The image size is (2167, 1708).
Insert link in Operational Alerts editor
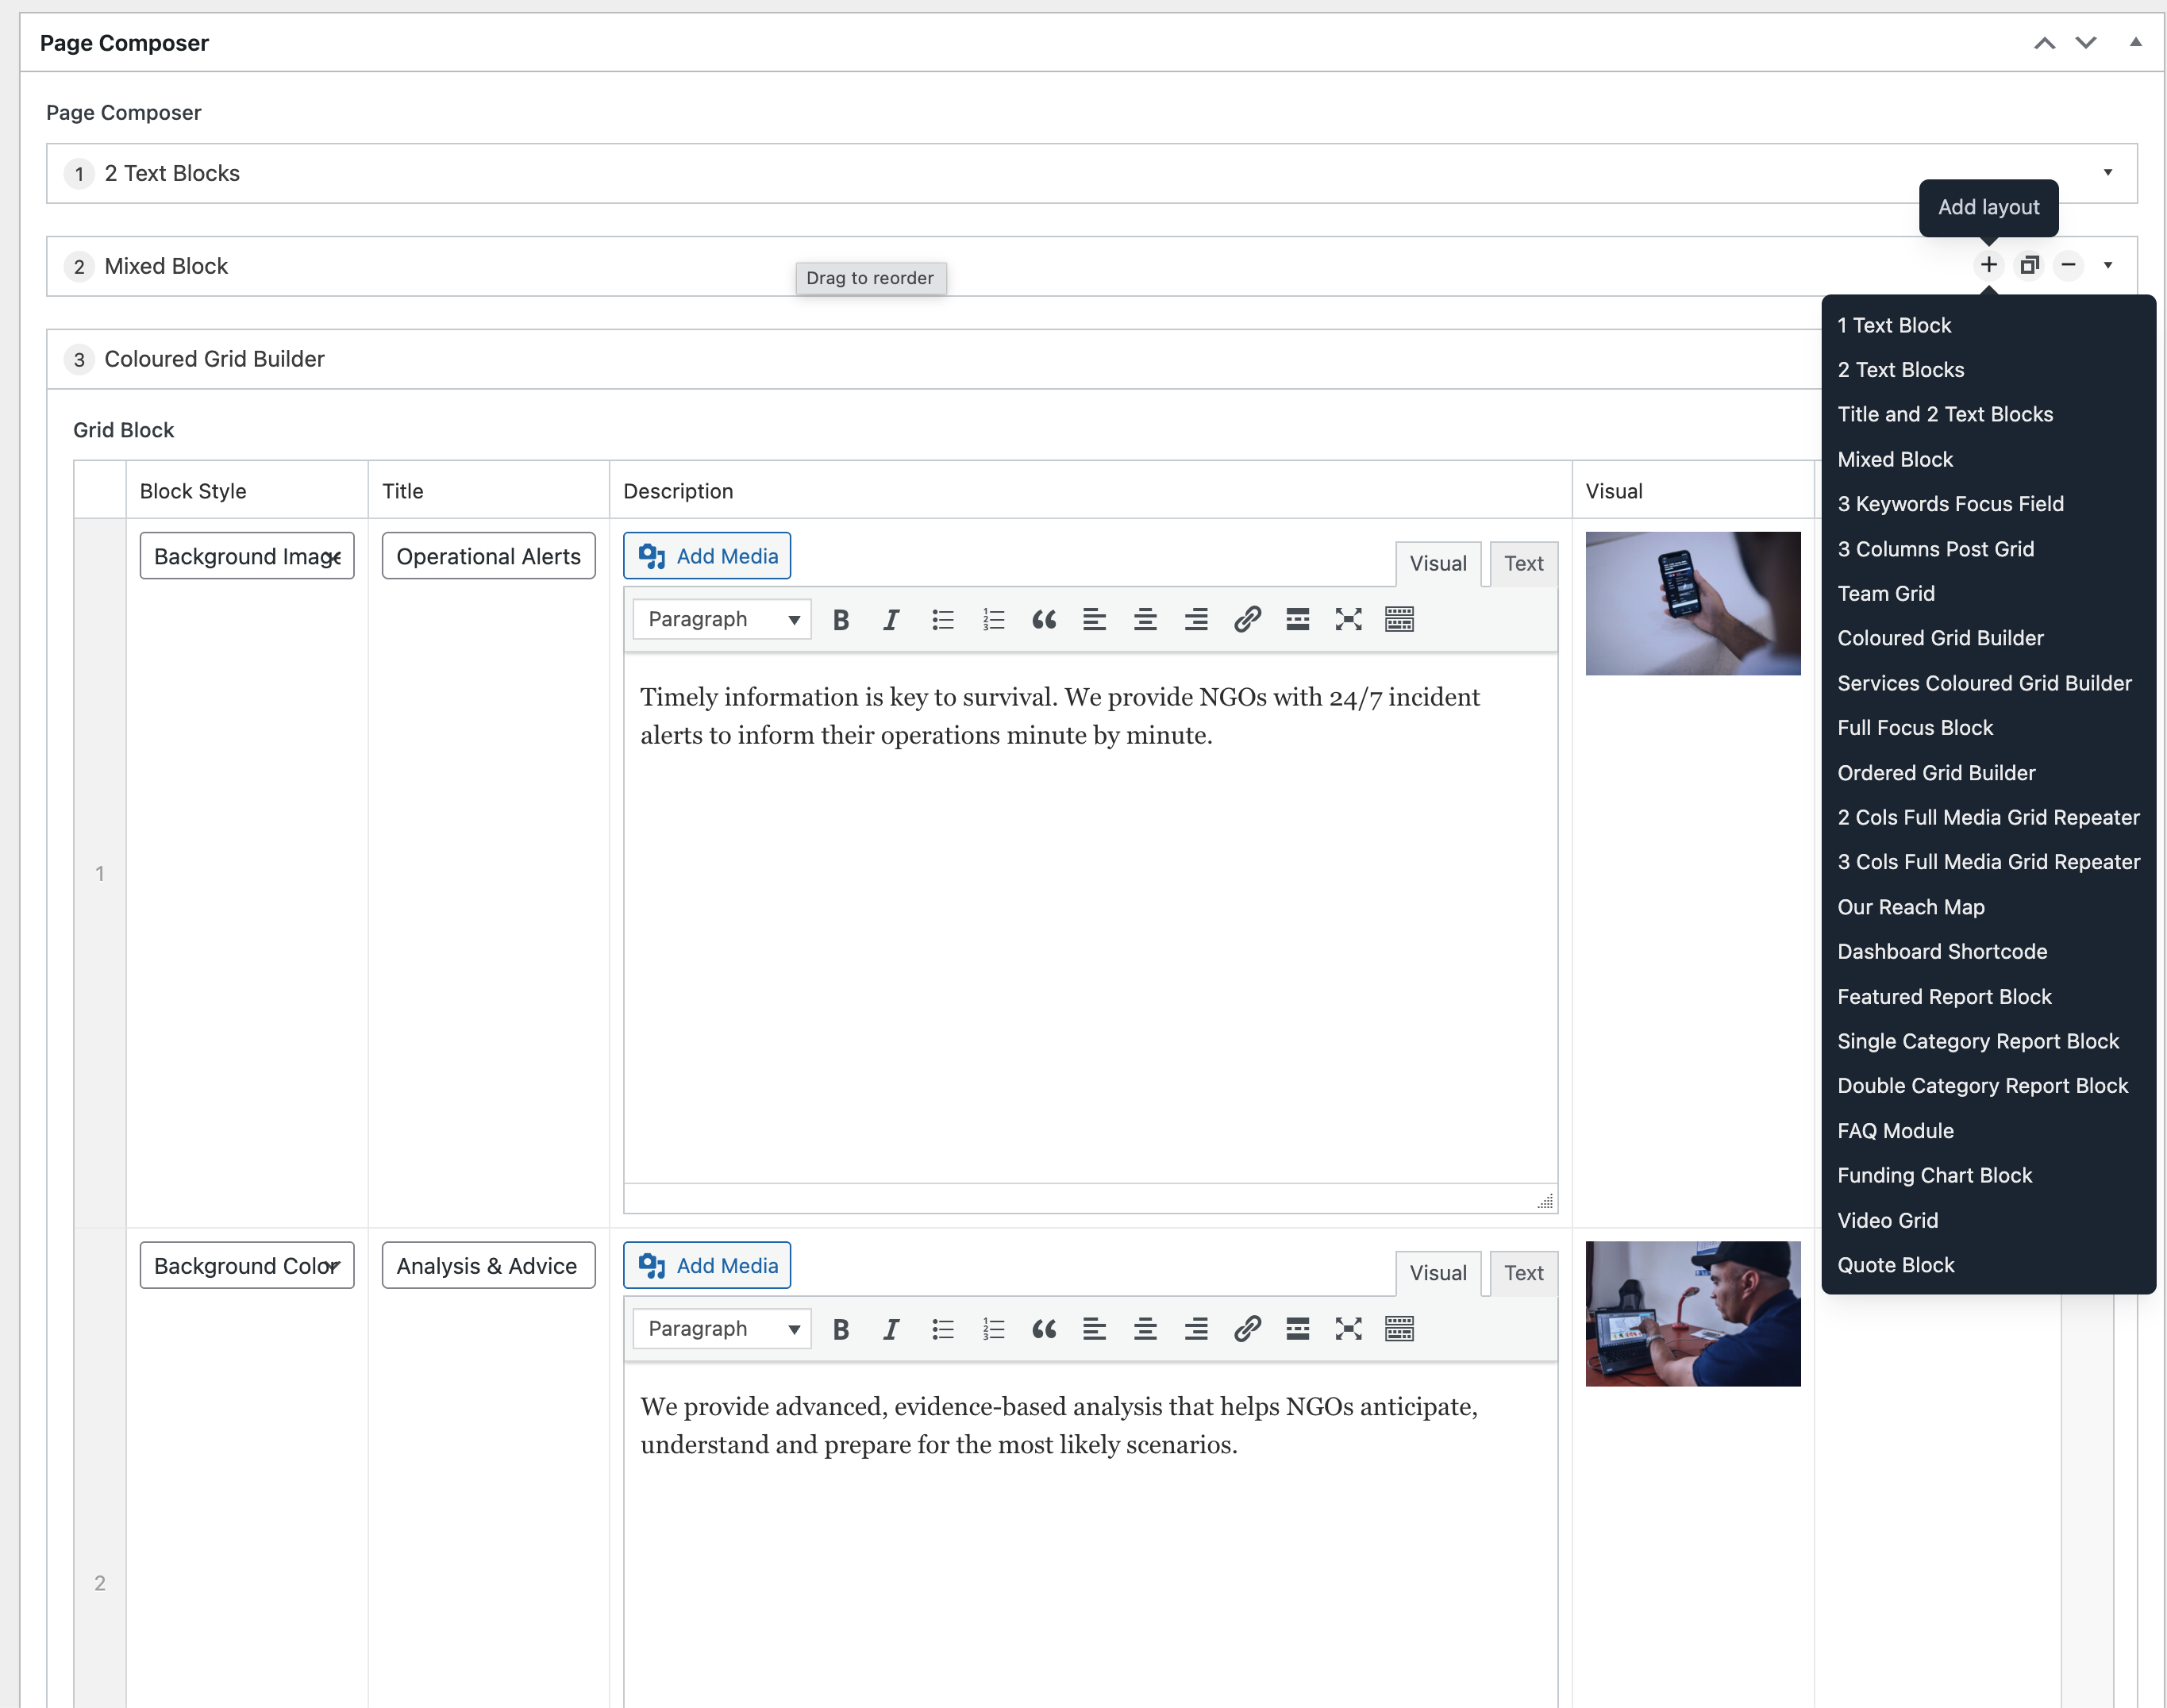(x=1247, y=620)
